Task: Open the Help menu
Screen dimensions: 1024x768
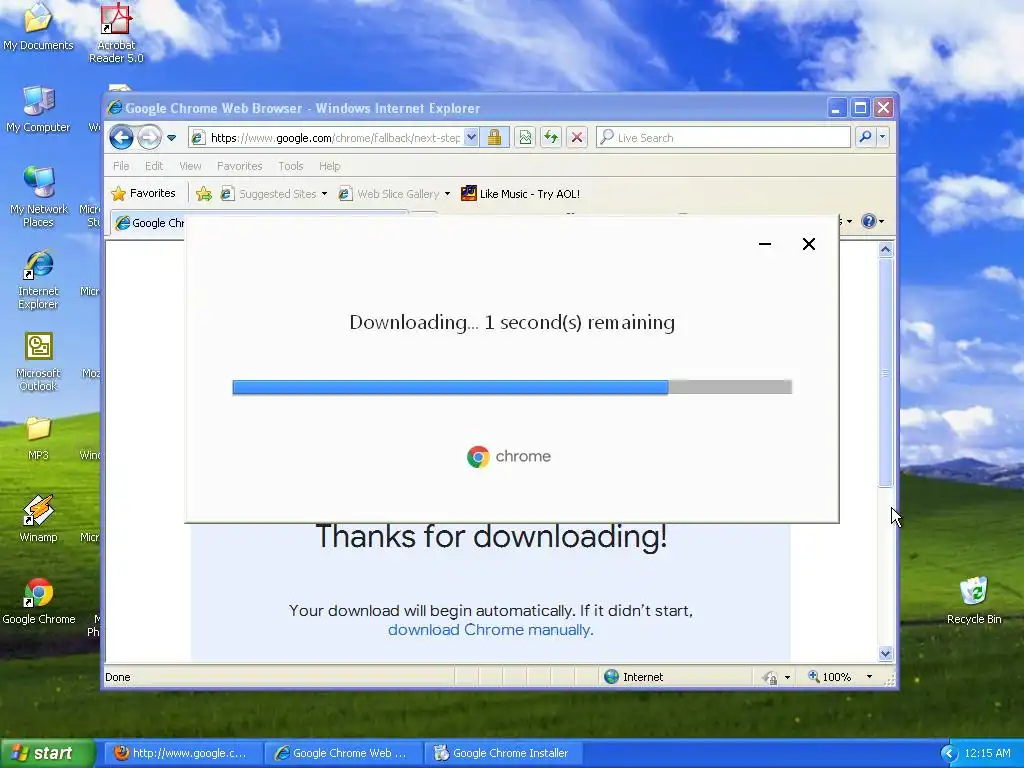Action: click(x=329, y=166)
